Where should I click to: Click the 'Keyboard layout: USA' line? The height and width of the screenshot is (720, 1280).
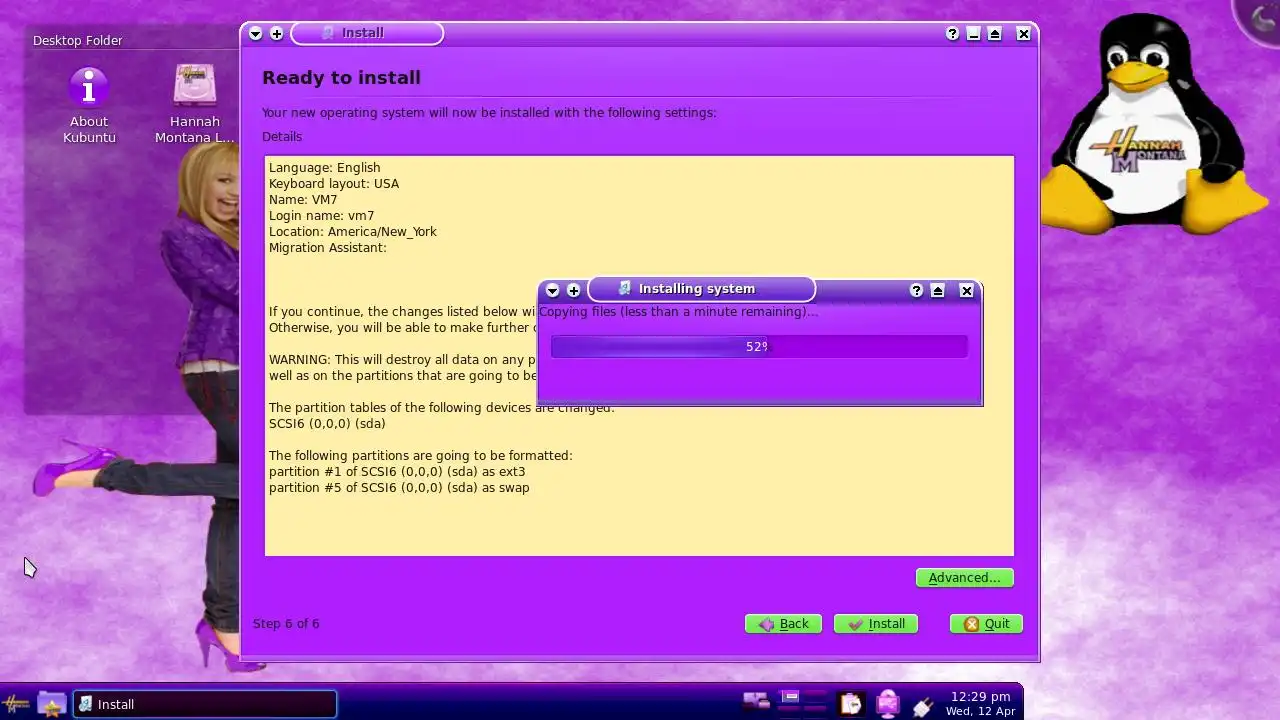334,184
